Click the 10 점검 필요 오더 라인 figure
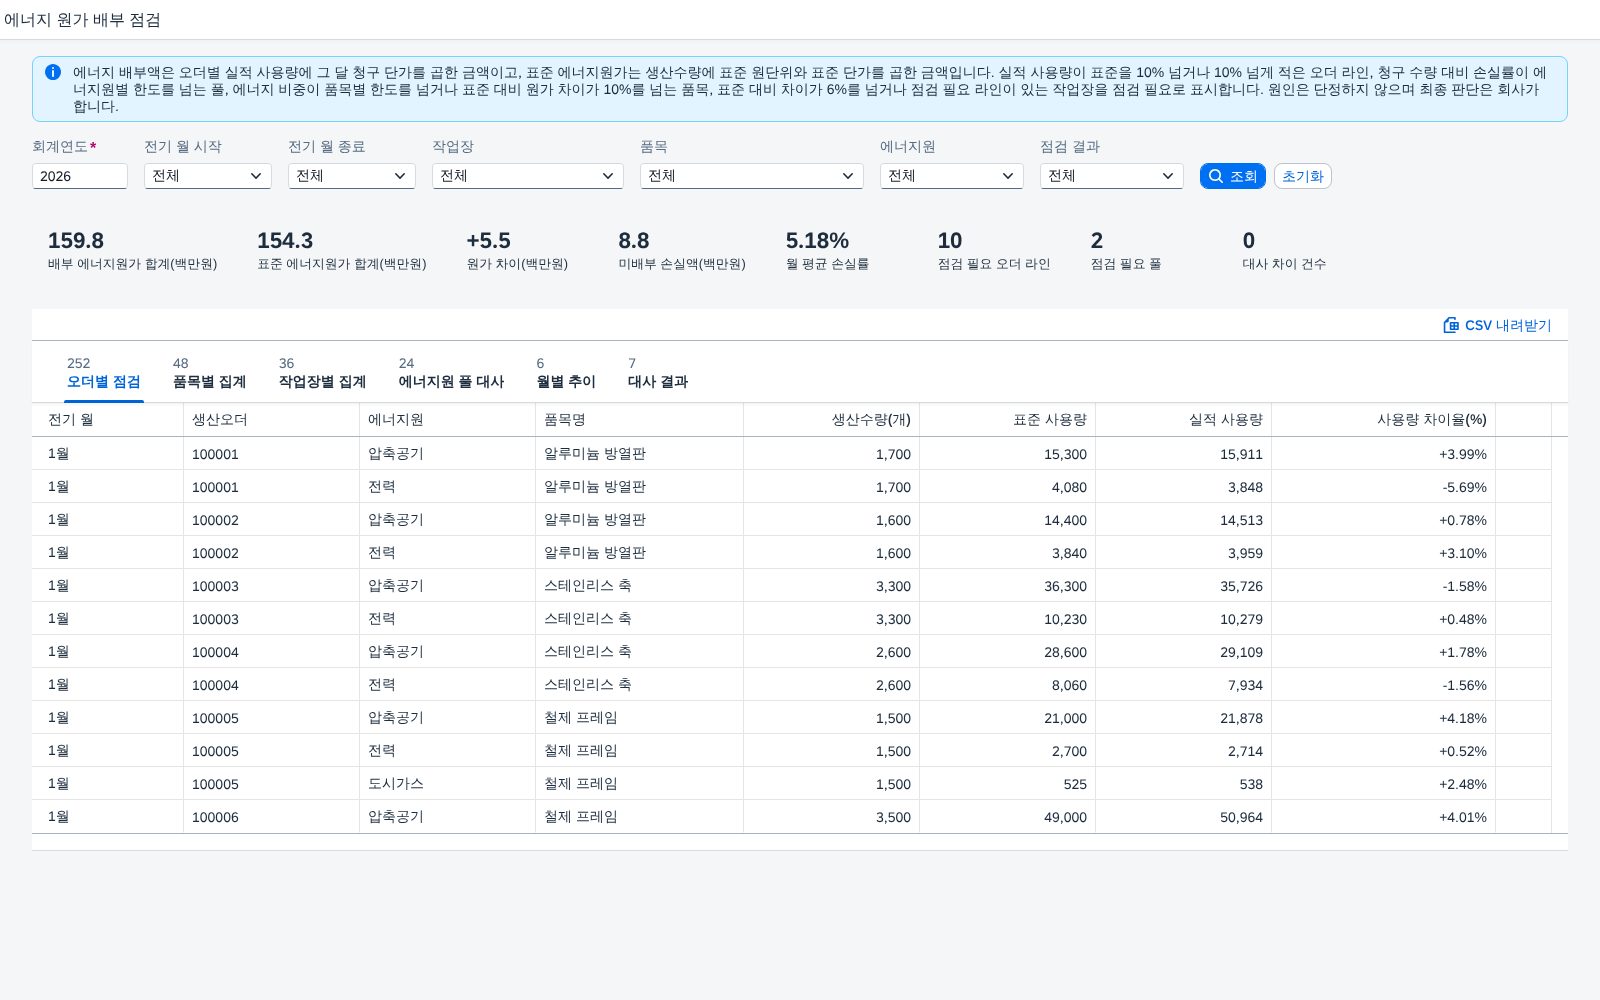Viewport: 1600px width, 1000px height. coord(950,241)
